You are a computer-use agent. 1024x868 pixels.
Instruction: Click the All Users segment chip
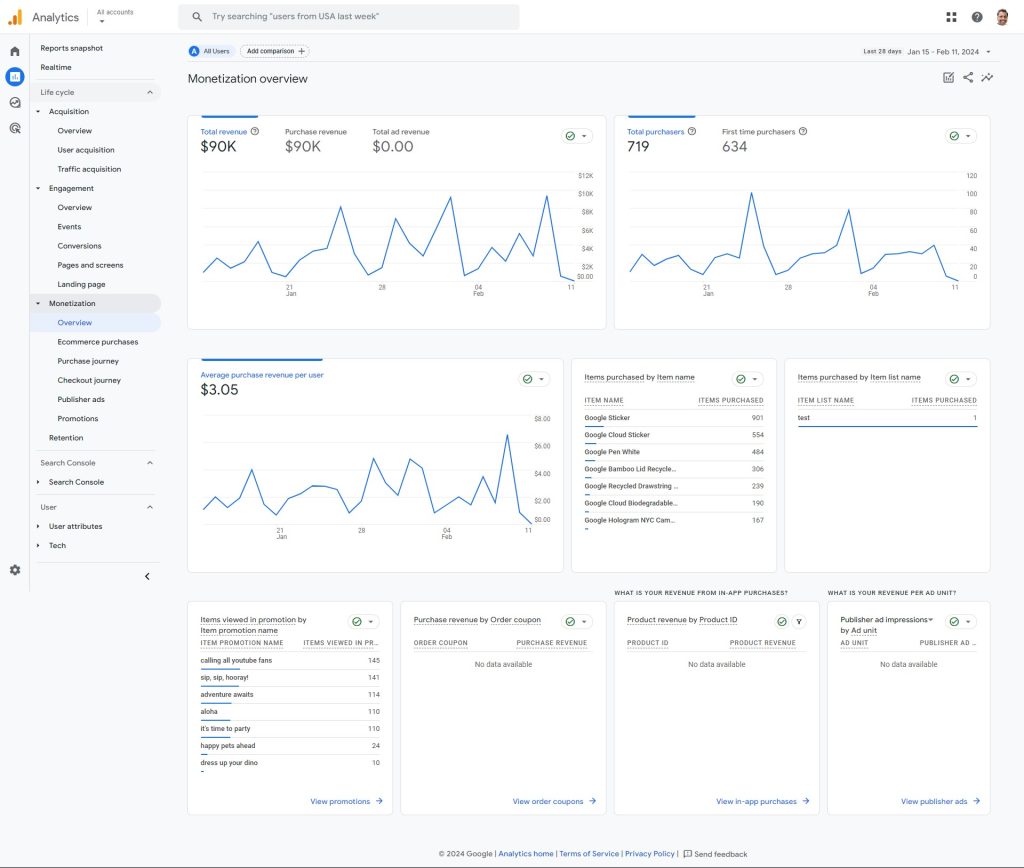click(x=210, y=51)
